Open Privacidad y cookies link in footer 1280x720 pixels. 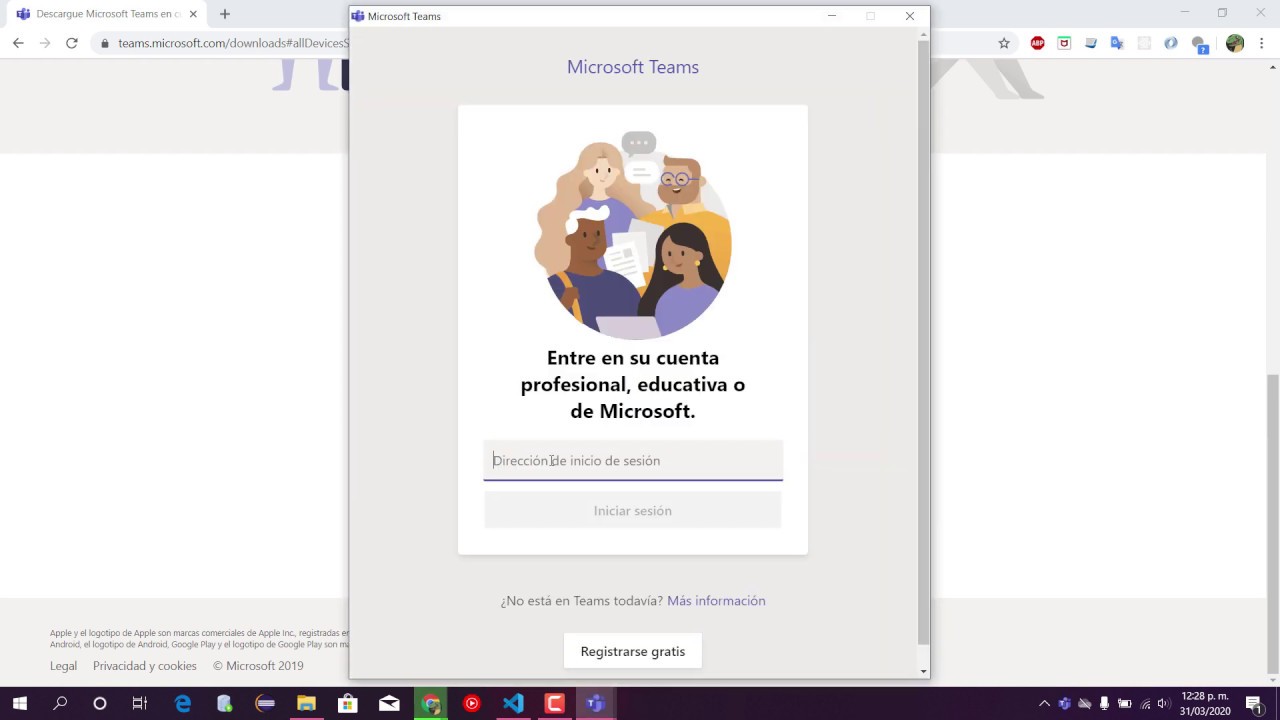[145, 666]
